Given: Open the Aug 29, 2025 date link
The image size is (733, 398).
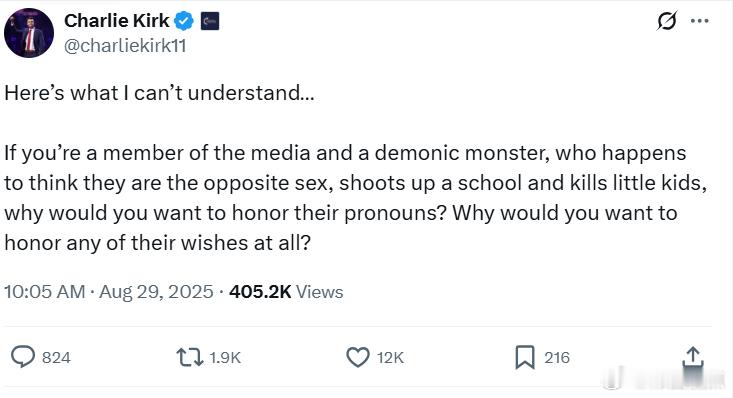Looking at the screenshot, I should tap(156, 292).
